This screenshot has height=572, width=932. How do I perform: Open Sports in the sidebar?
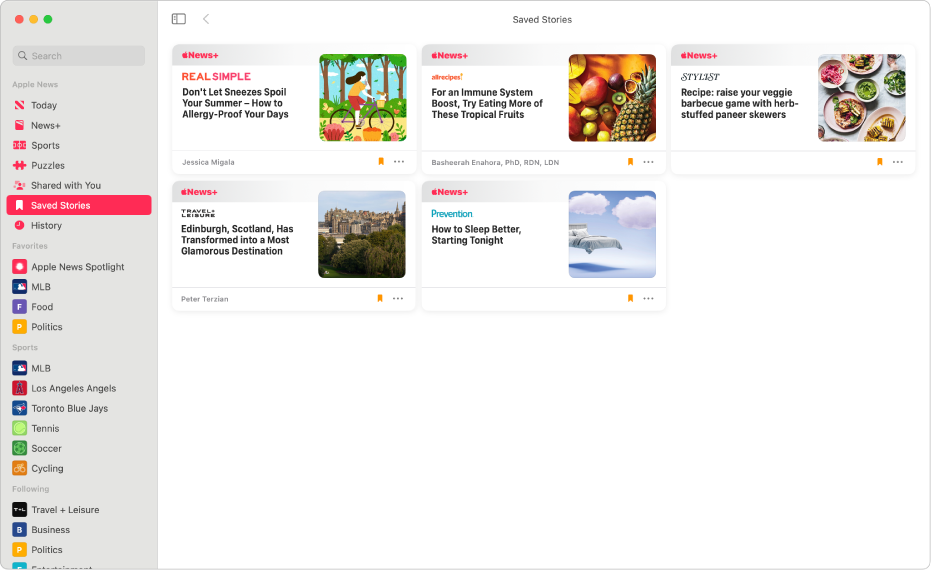click(78, 146)
